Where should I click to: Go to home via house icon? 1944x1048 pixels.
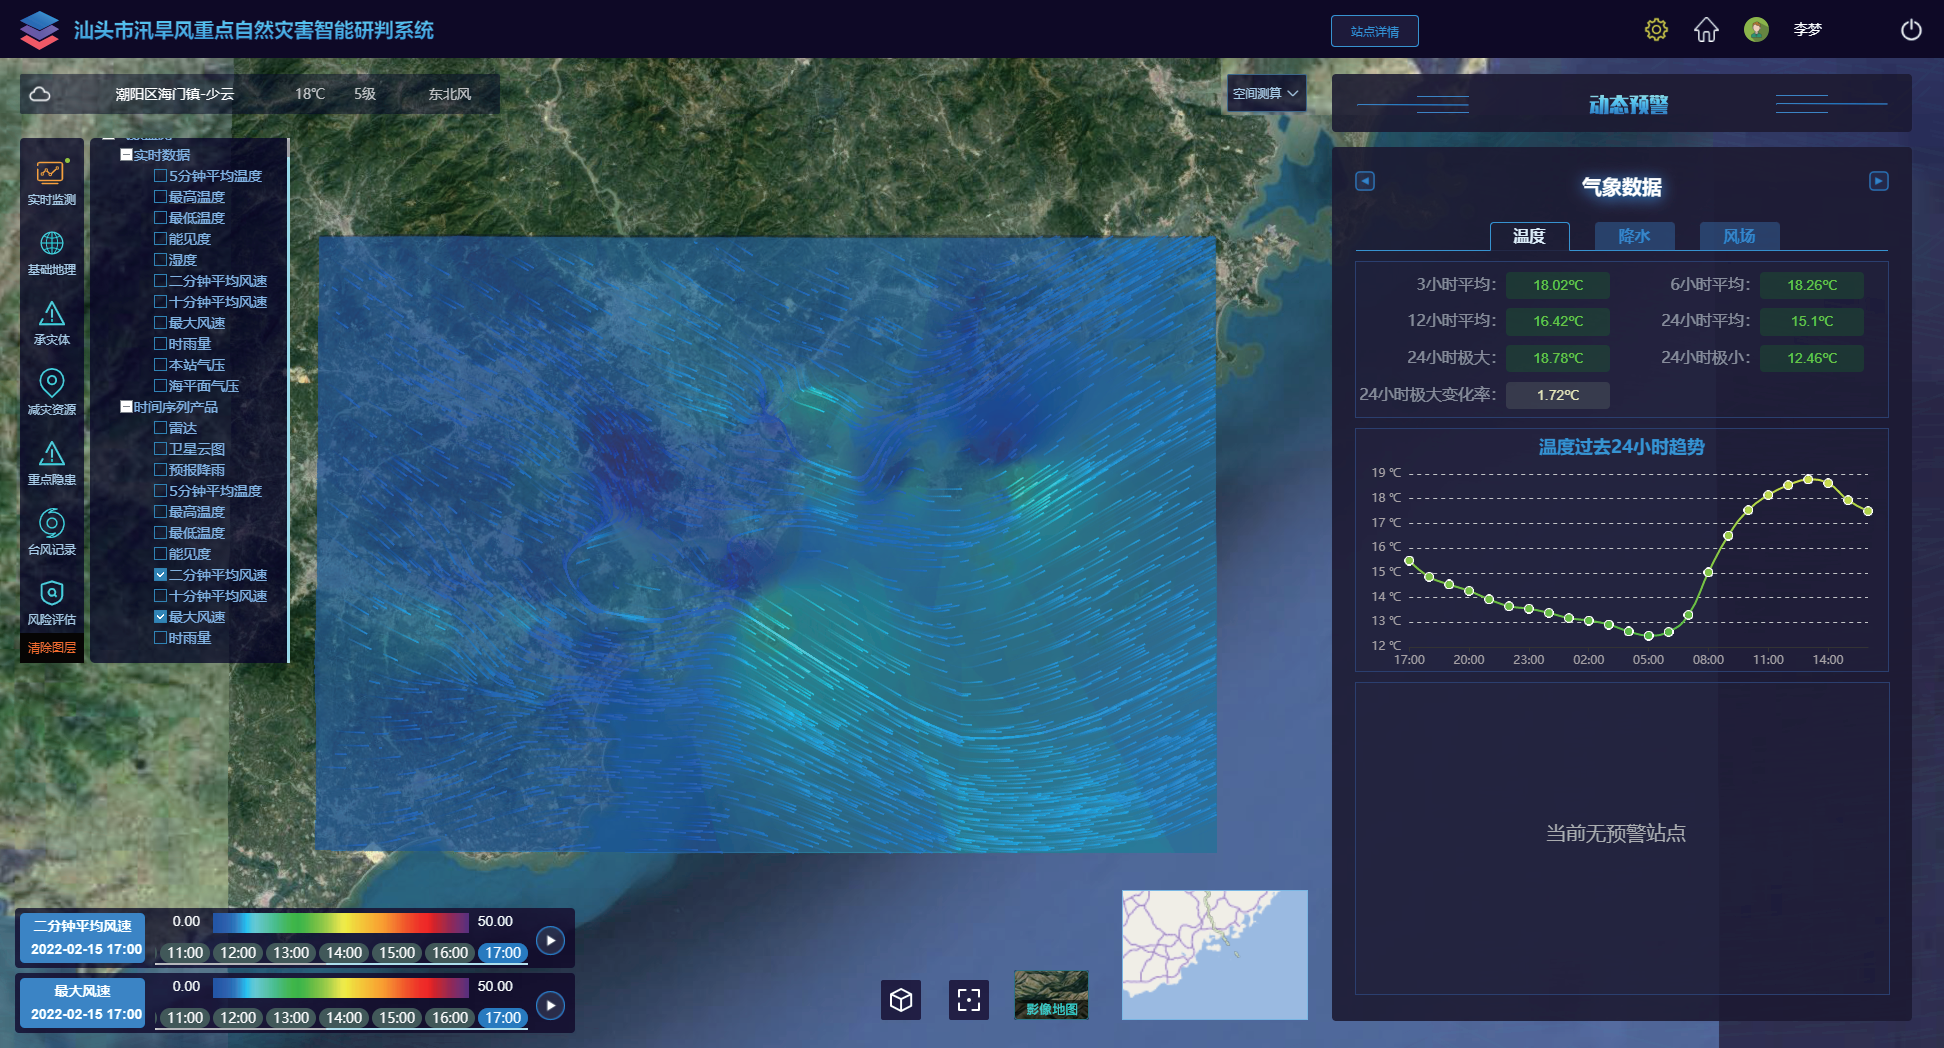click(x=1706, y=30)
